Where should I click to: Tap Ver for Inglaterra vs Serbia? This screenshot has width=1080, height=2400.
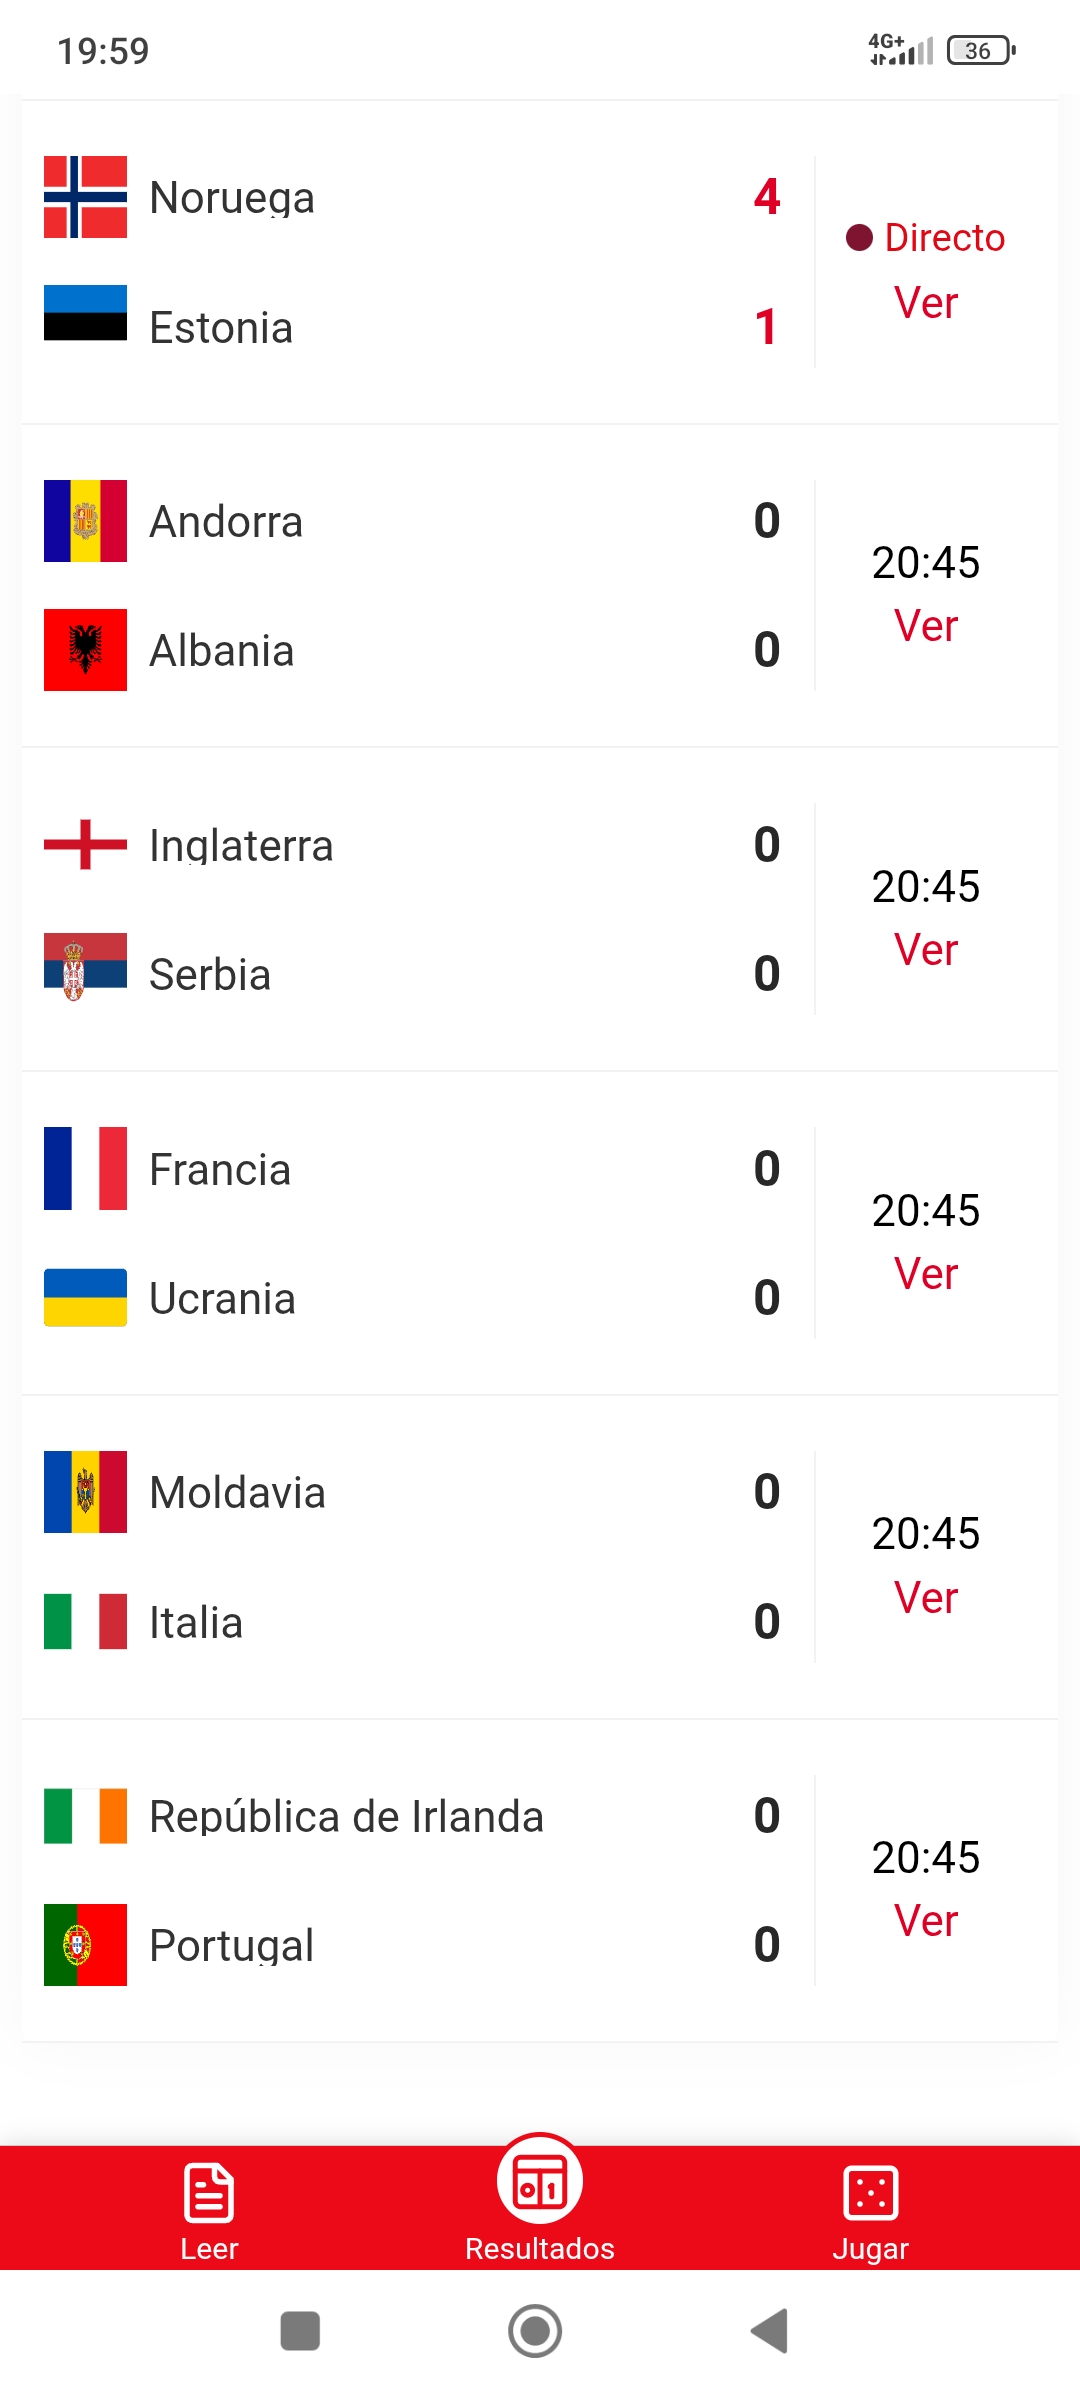coord(926,950)
